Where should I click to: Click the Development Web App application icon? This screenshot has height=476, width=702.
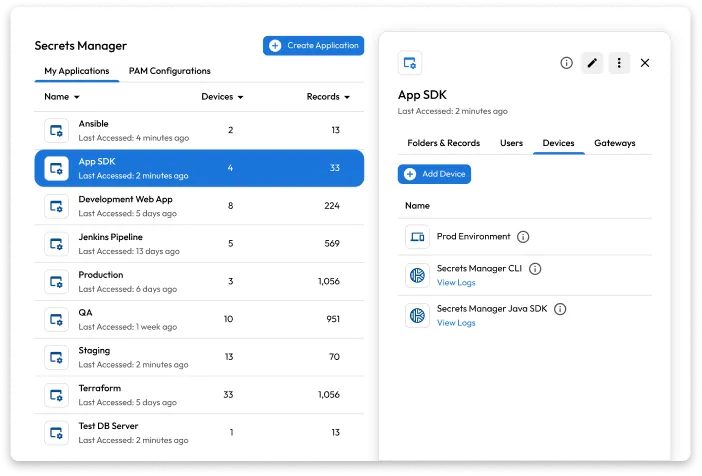tap(56, 206)
